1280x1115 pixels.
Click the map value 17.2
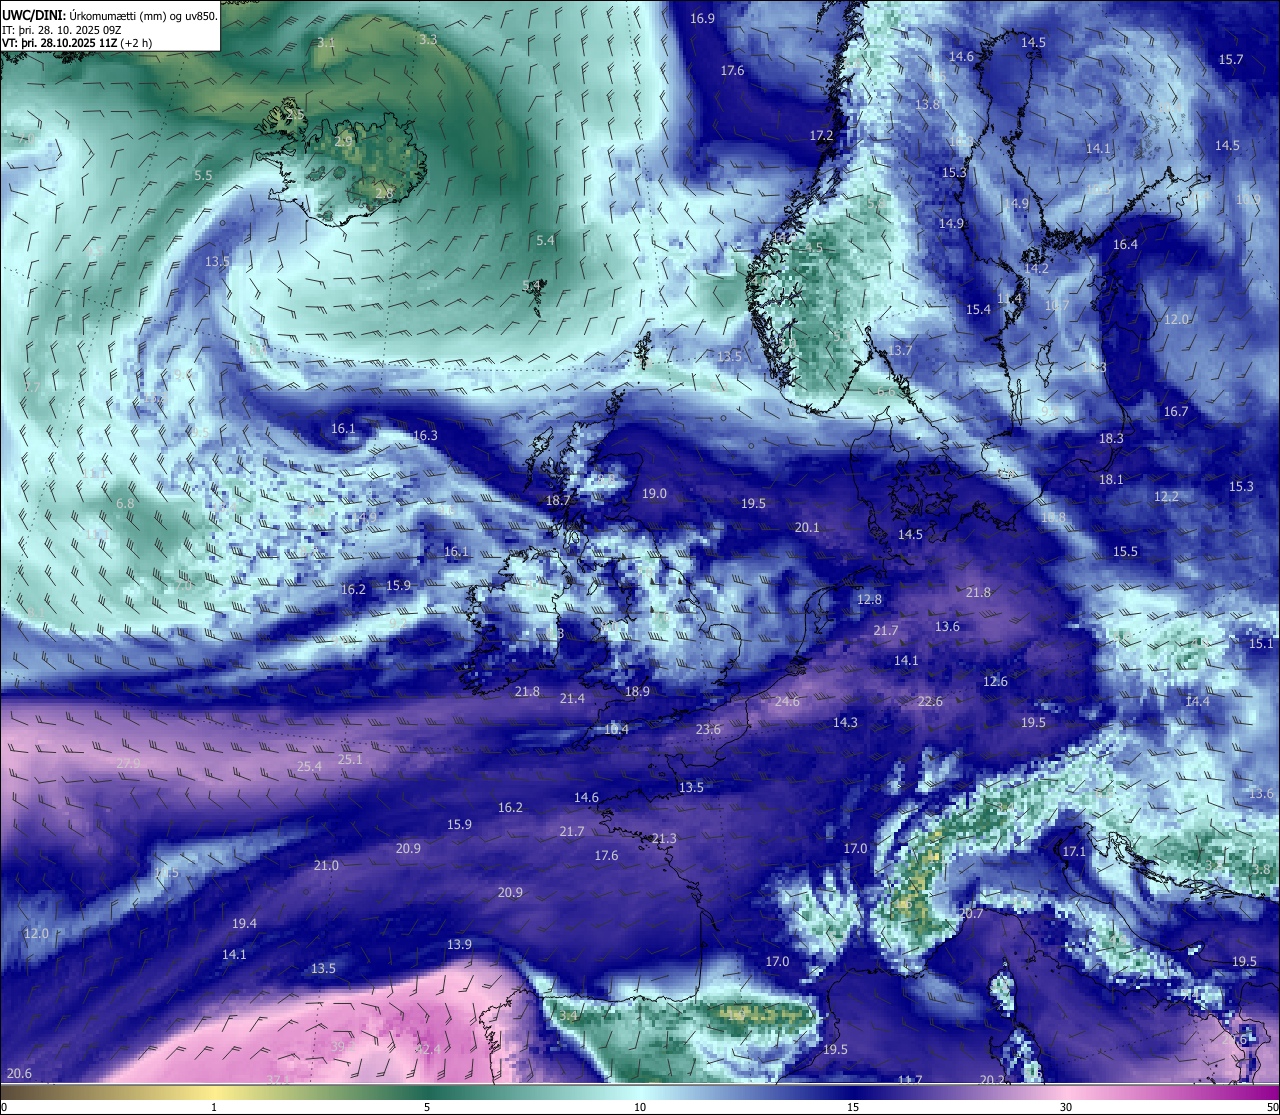coord(821,135)
